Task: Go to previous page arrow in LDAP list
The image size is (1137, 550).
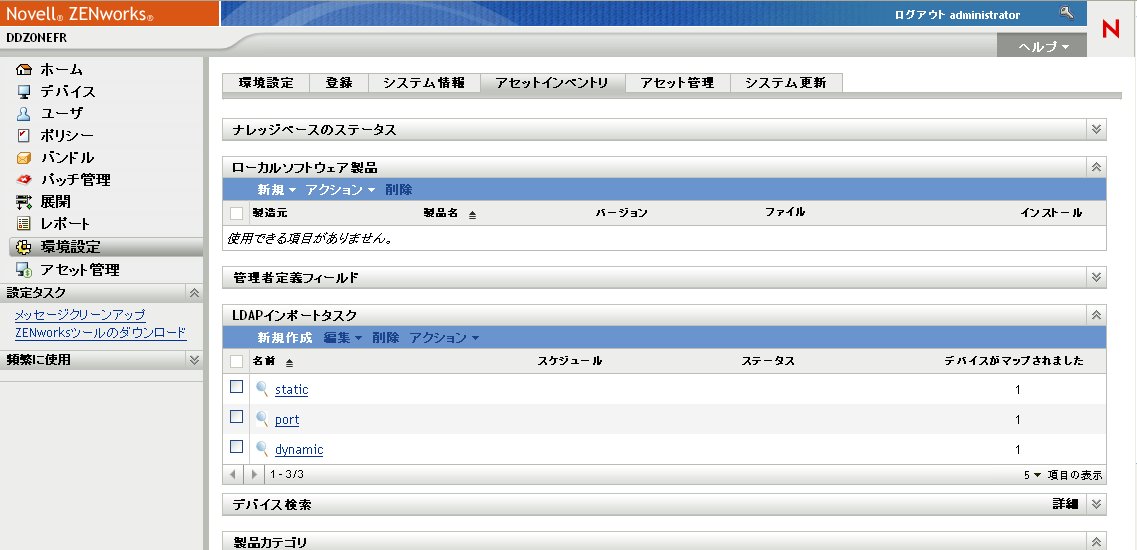Action: point(233,475)
